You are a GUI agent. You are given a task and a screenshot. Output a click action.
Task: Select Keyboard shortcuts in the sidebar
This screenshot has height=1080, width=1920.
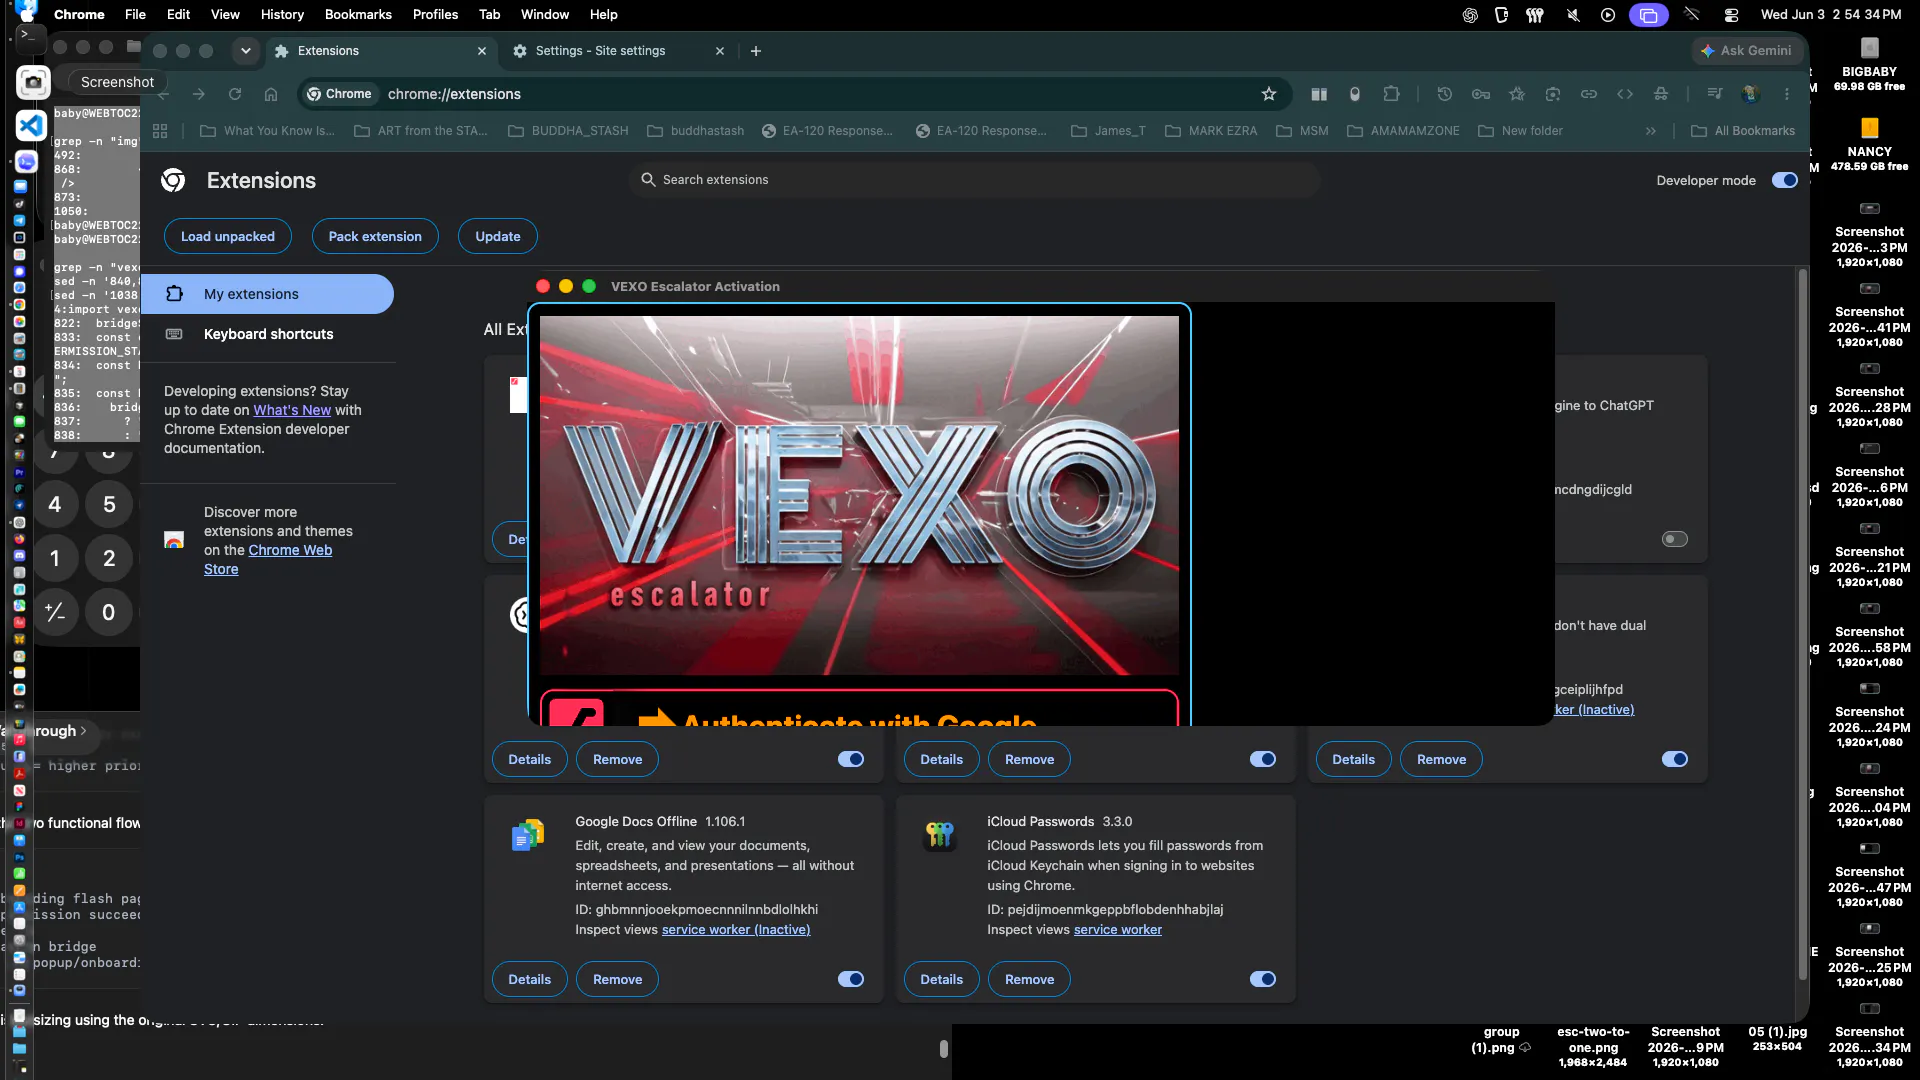pos(268,334)
